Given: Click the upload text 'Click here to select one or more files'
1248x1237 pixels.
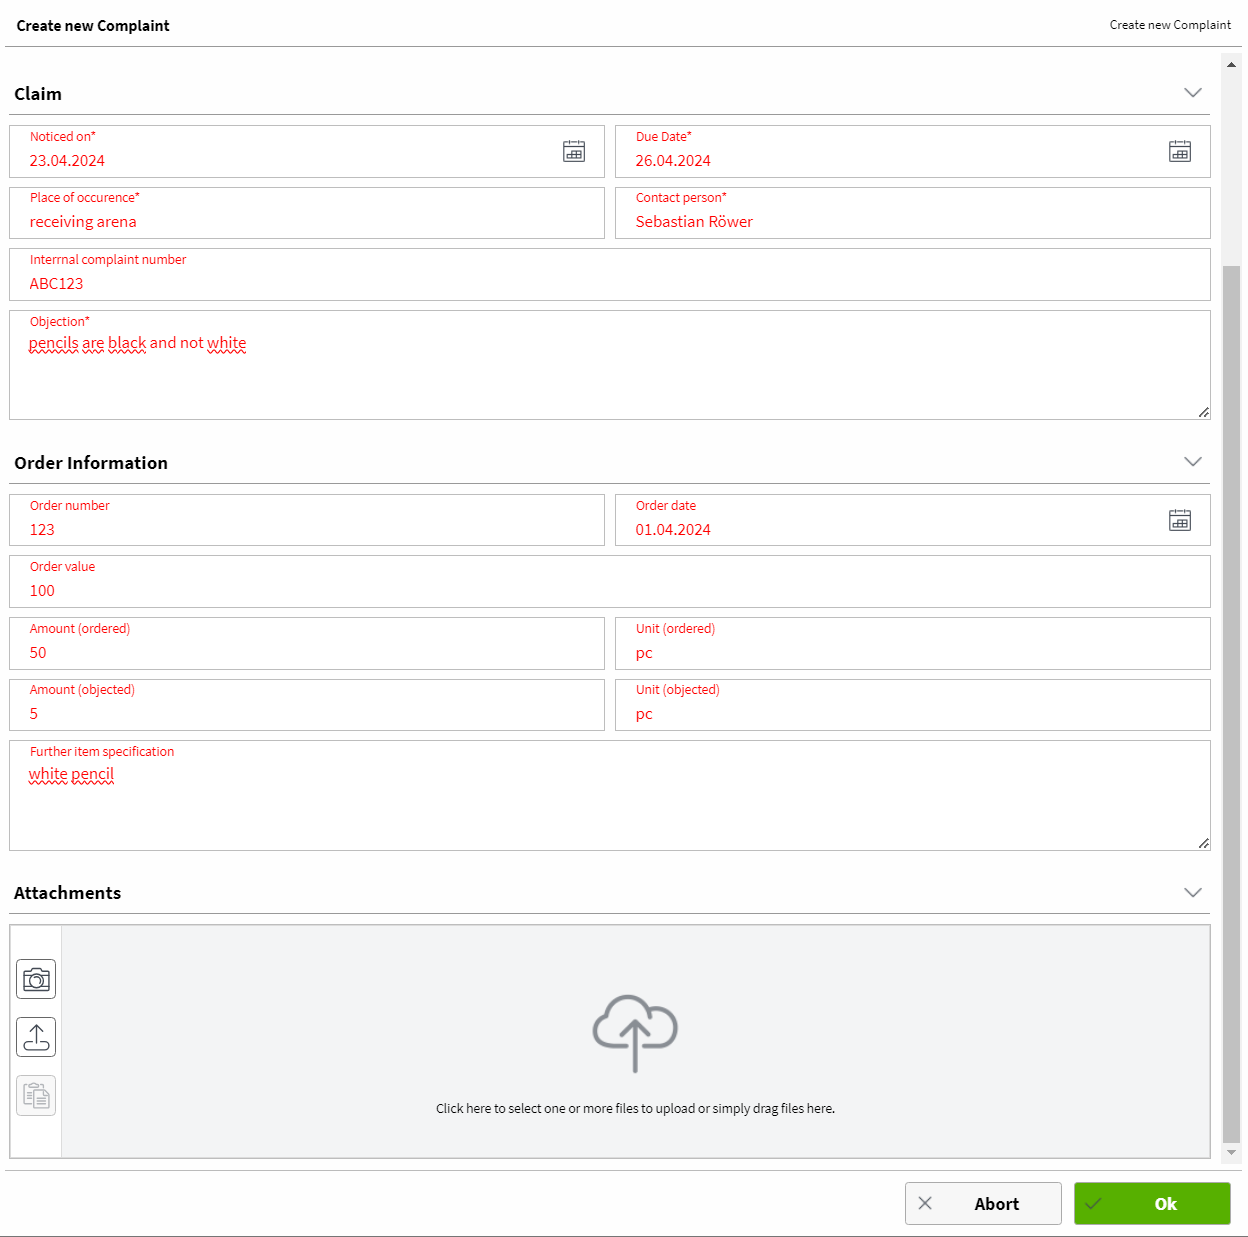Looking at the screenshot, I should (x=635, y=1108).
